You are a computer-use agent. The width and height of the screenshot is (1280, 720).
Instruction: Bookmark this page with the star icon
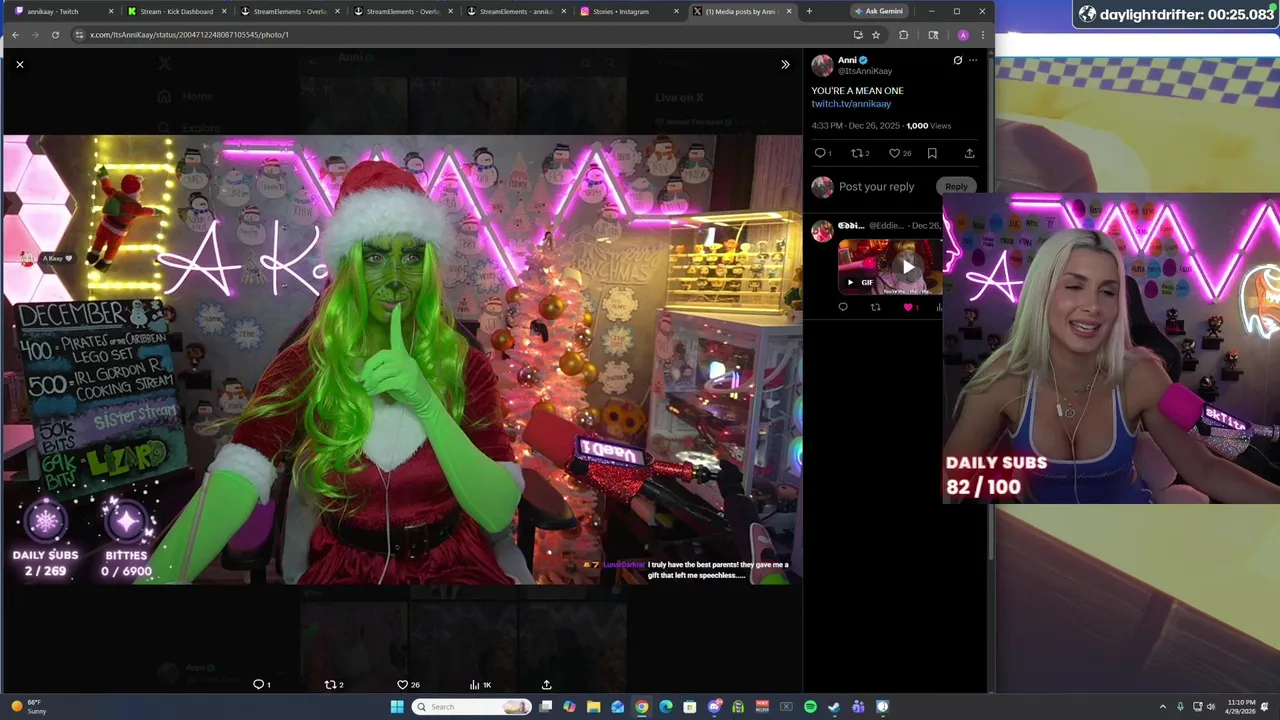pyautogui.click(x=876, y=35)
